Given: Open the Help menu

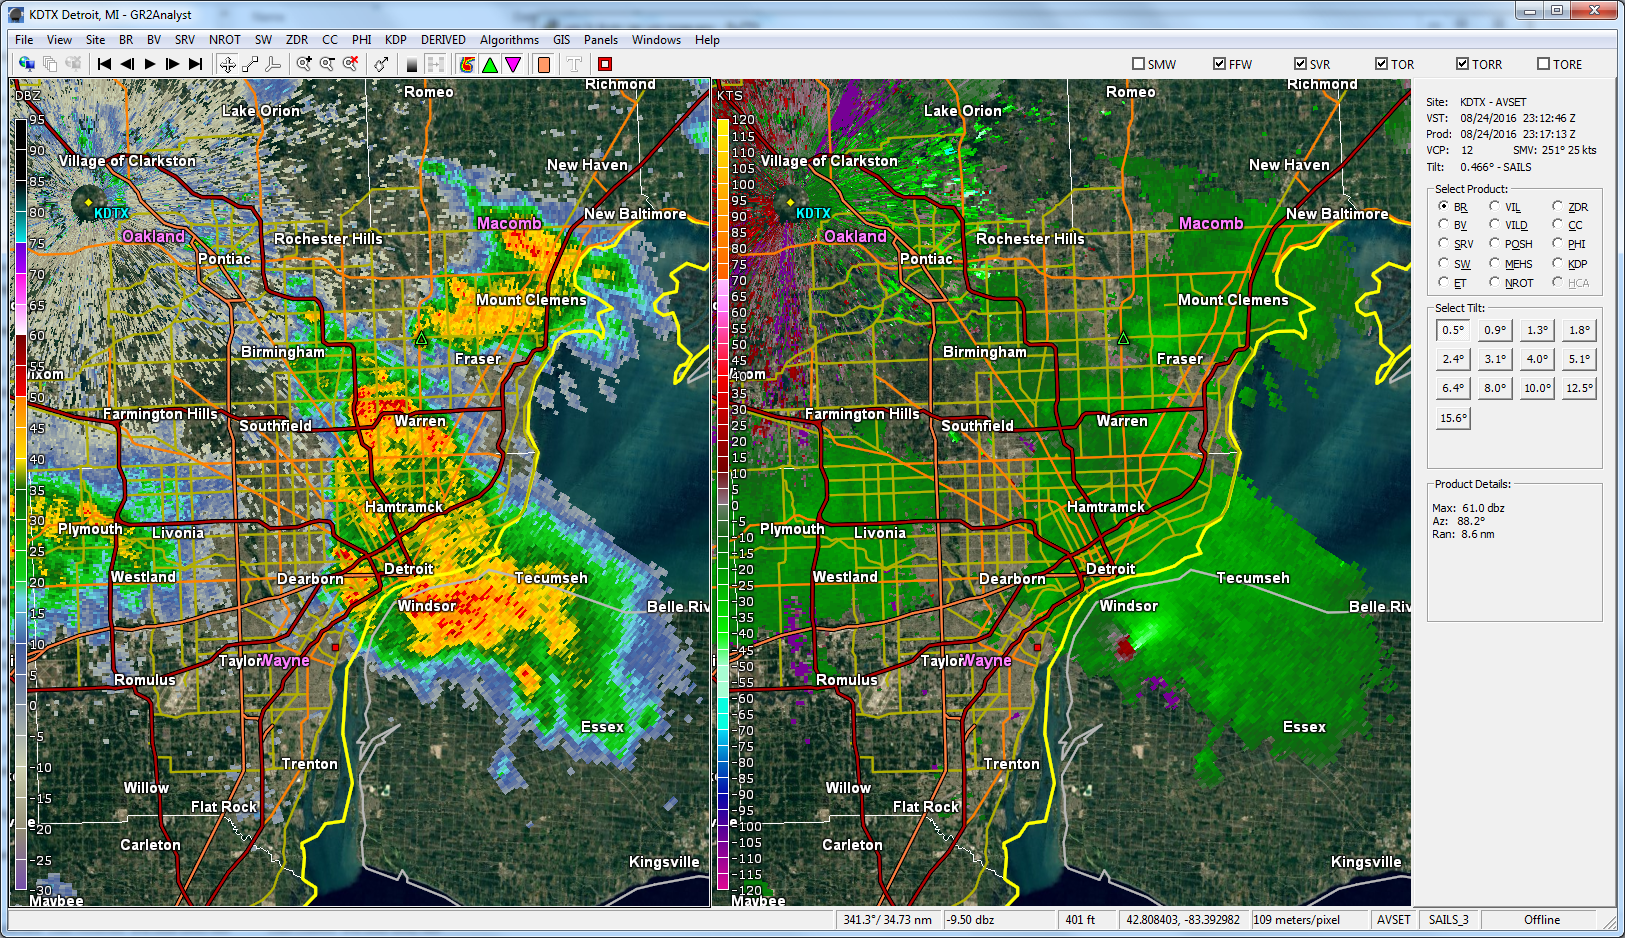Looking at the screenshot, I should pyautogui.click(x=707, y=40).
